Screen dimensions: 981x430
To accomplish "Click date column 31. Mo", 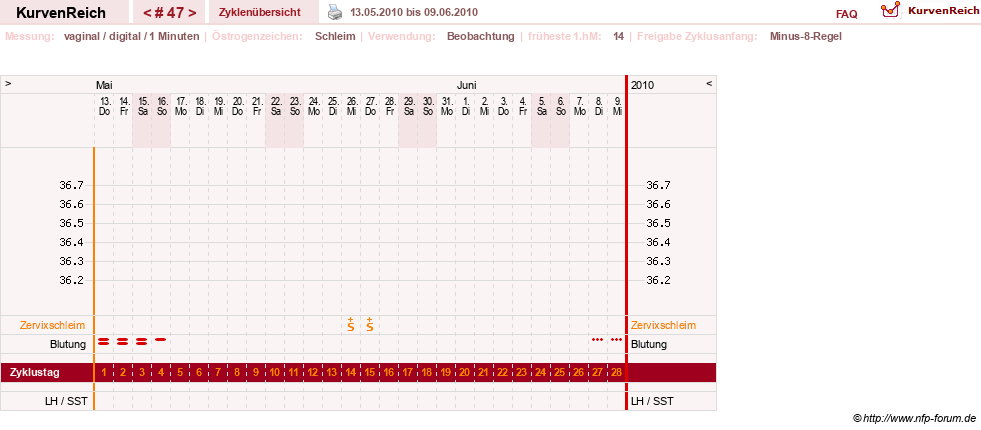I will click(x=445, y=106).
